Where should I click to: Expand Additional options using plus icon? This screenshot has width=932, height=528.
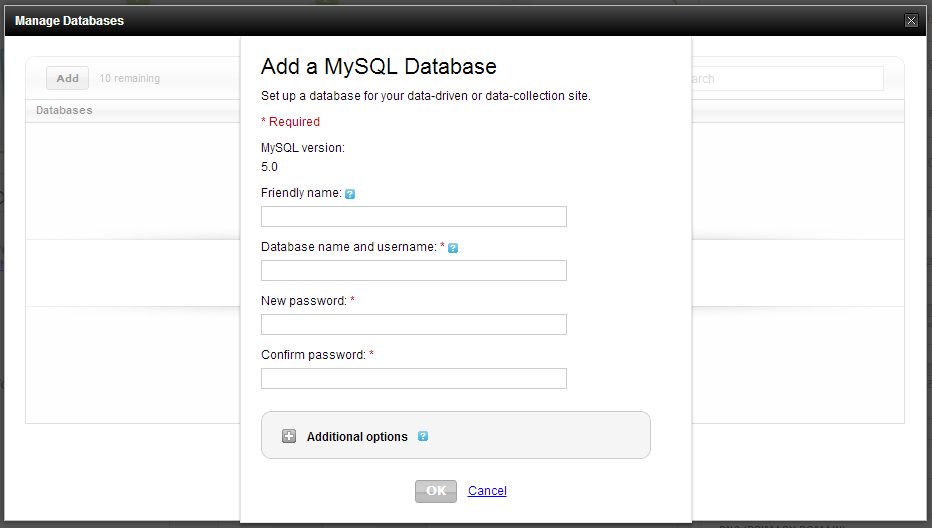click(x=289, y=436)
